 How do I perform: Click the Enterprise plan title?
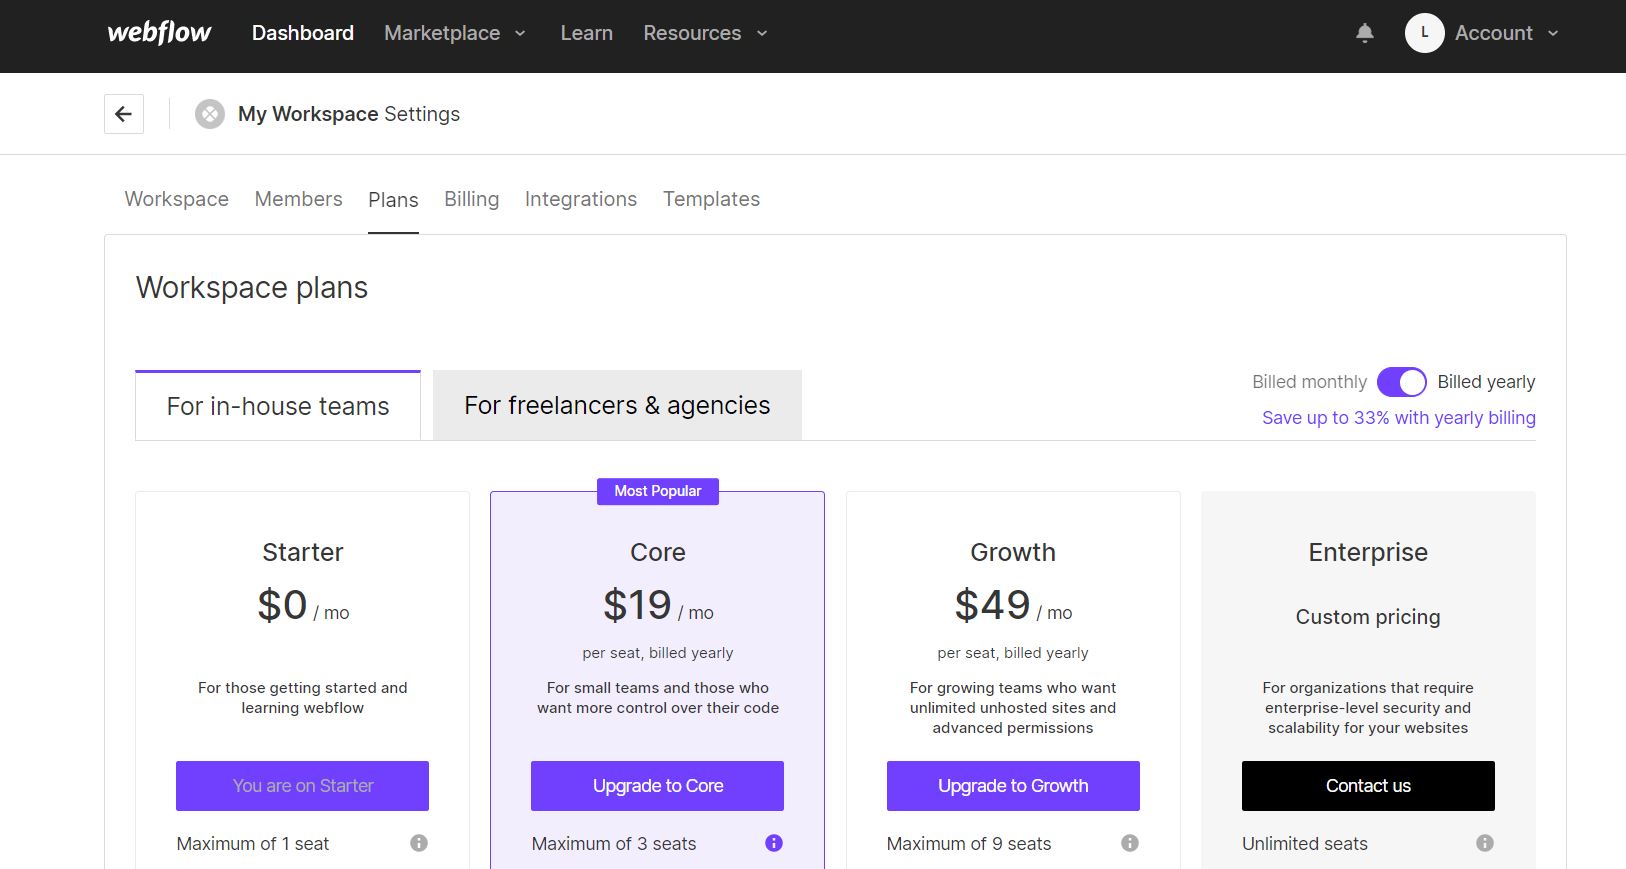tap(1368, 552)
